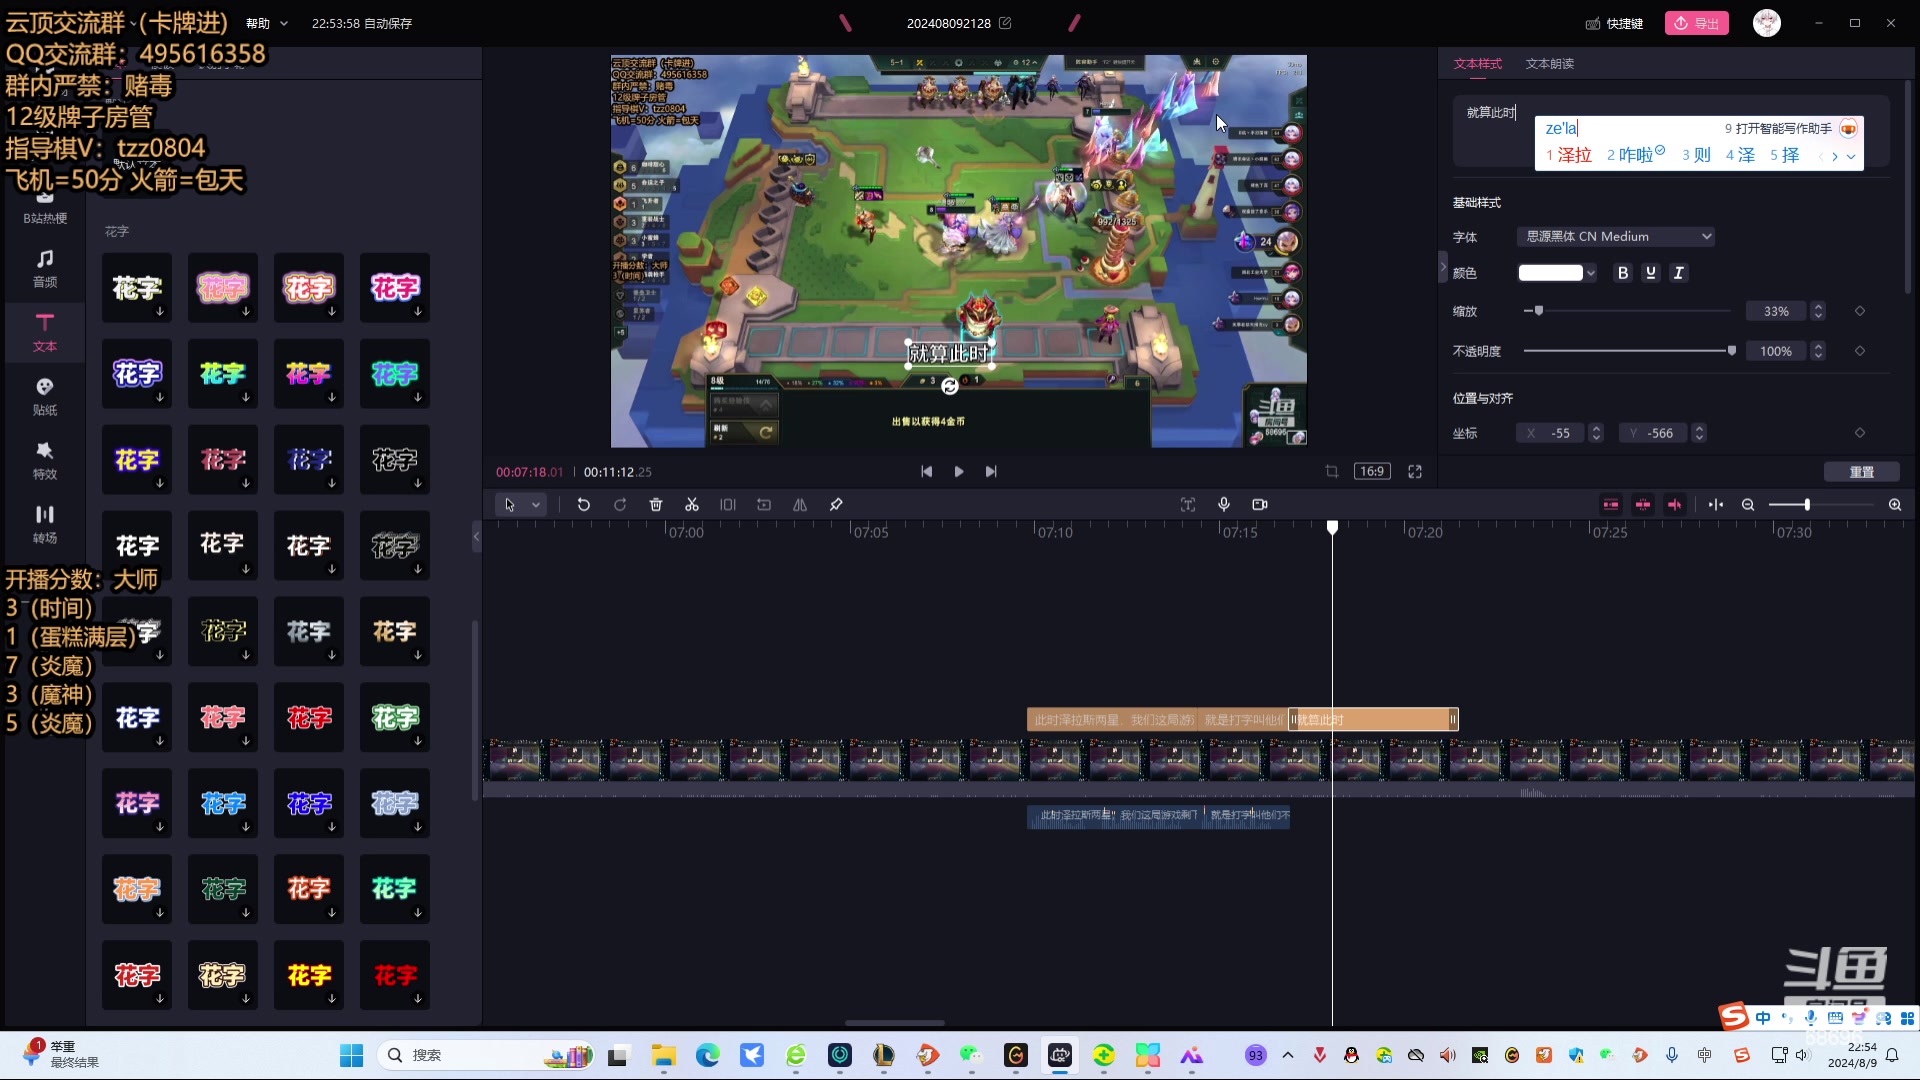The height and width of the screenshot is (1080, 1920).
Task: Choose IME candidate 3 则
Action: pyautogui.click(x=1696, y=155)
